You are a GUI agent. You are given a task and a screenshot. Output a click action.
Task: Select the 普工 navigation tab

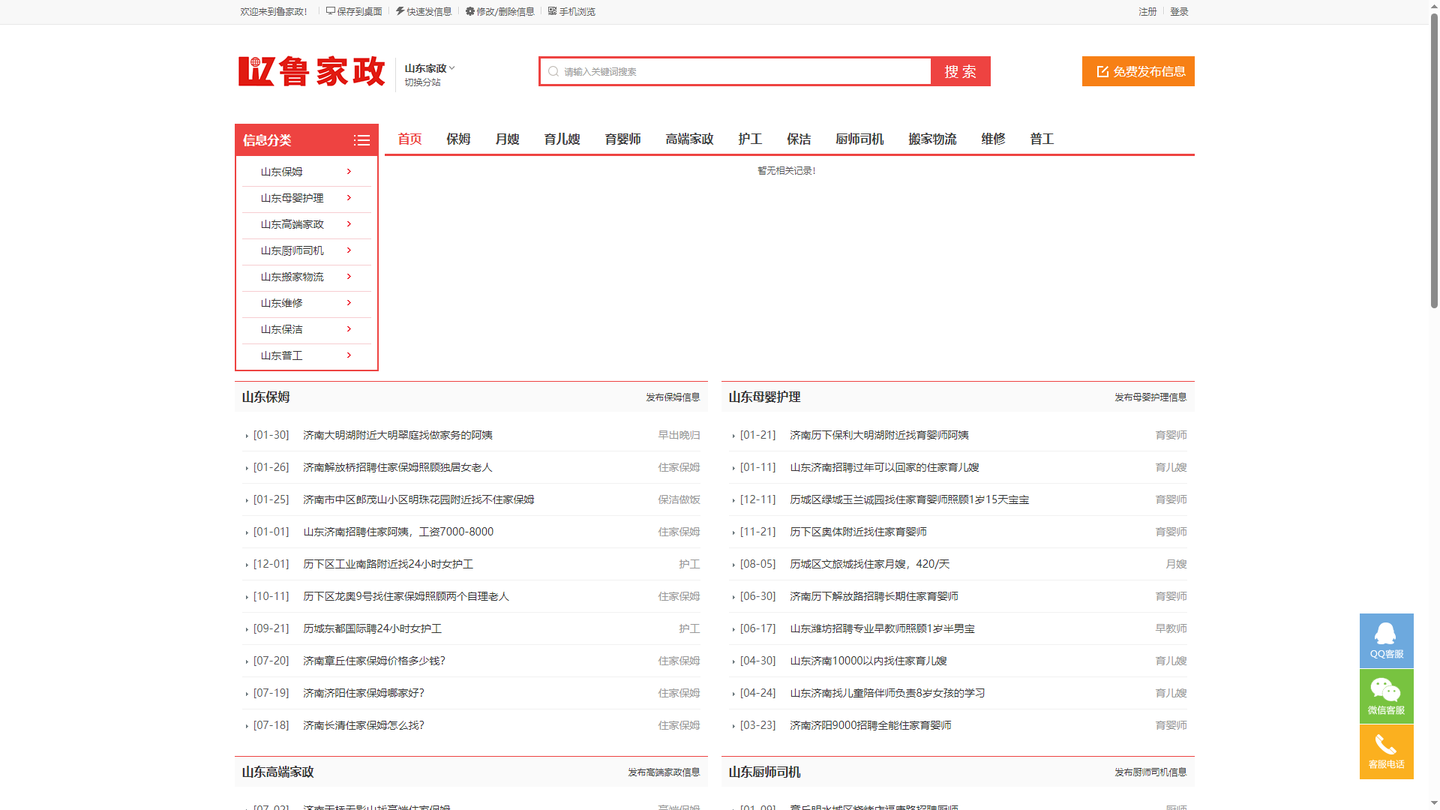[1042, 139]
